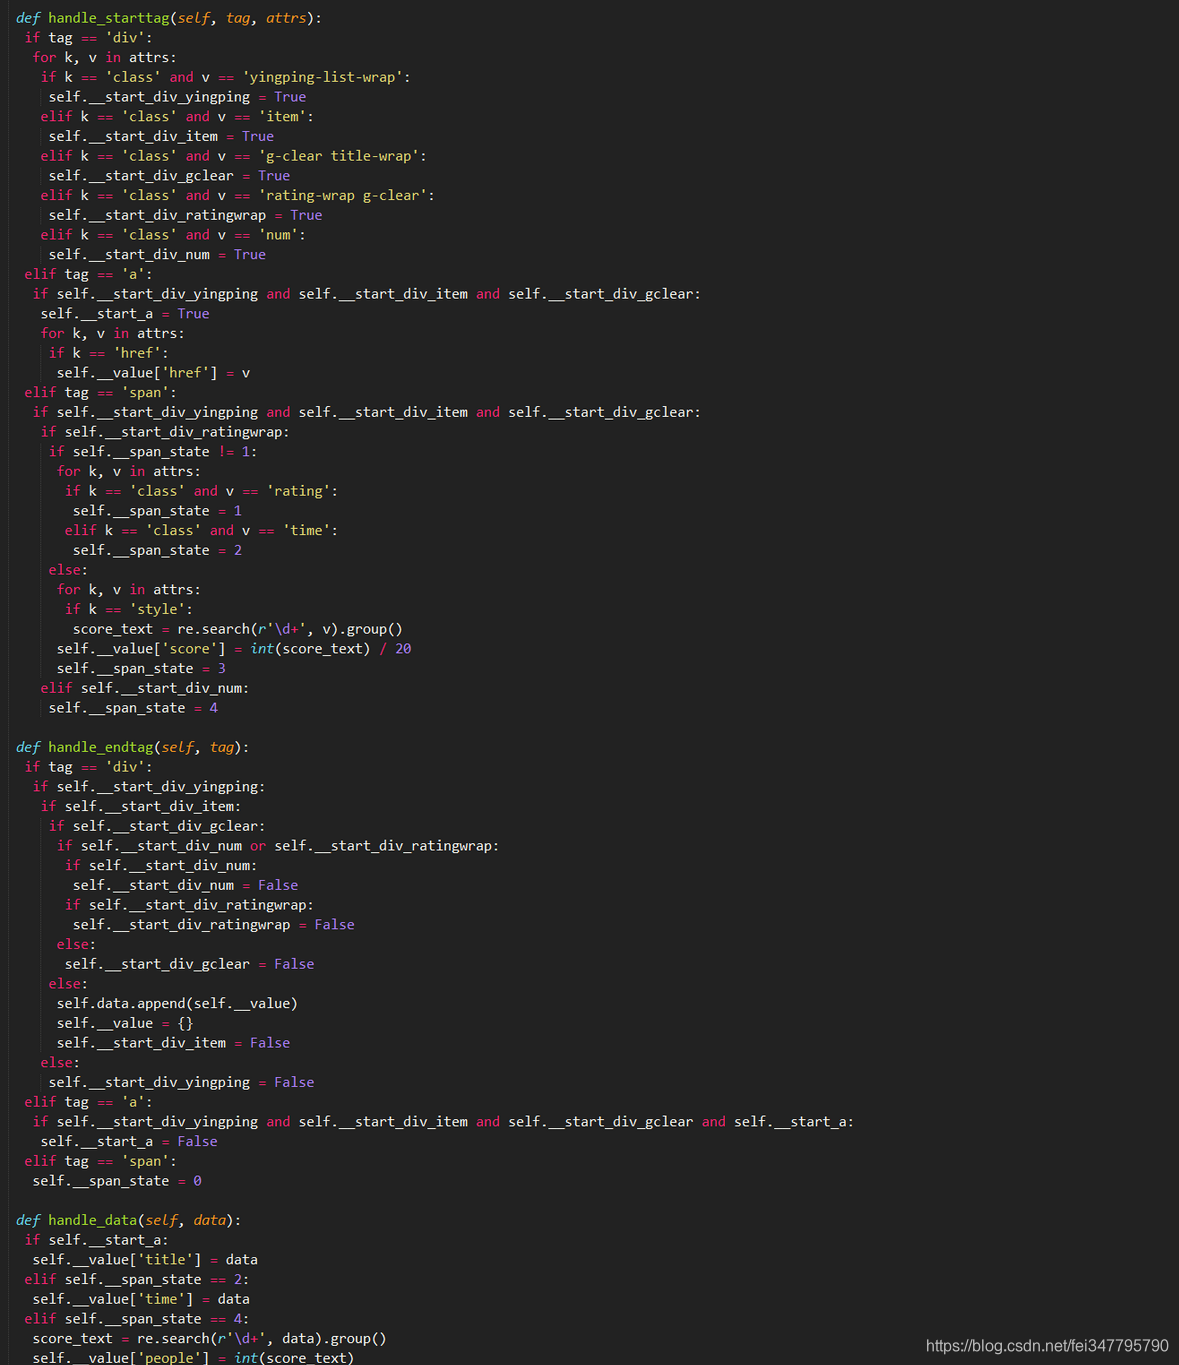Click 'self.__start_div_num = False' assignment
The height and width of the screenshot is (1365, 1179).
tap(185, 885)
